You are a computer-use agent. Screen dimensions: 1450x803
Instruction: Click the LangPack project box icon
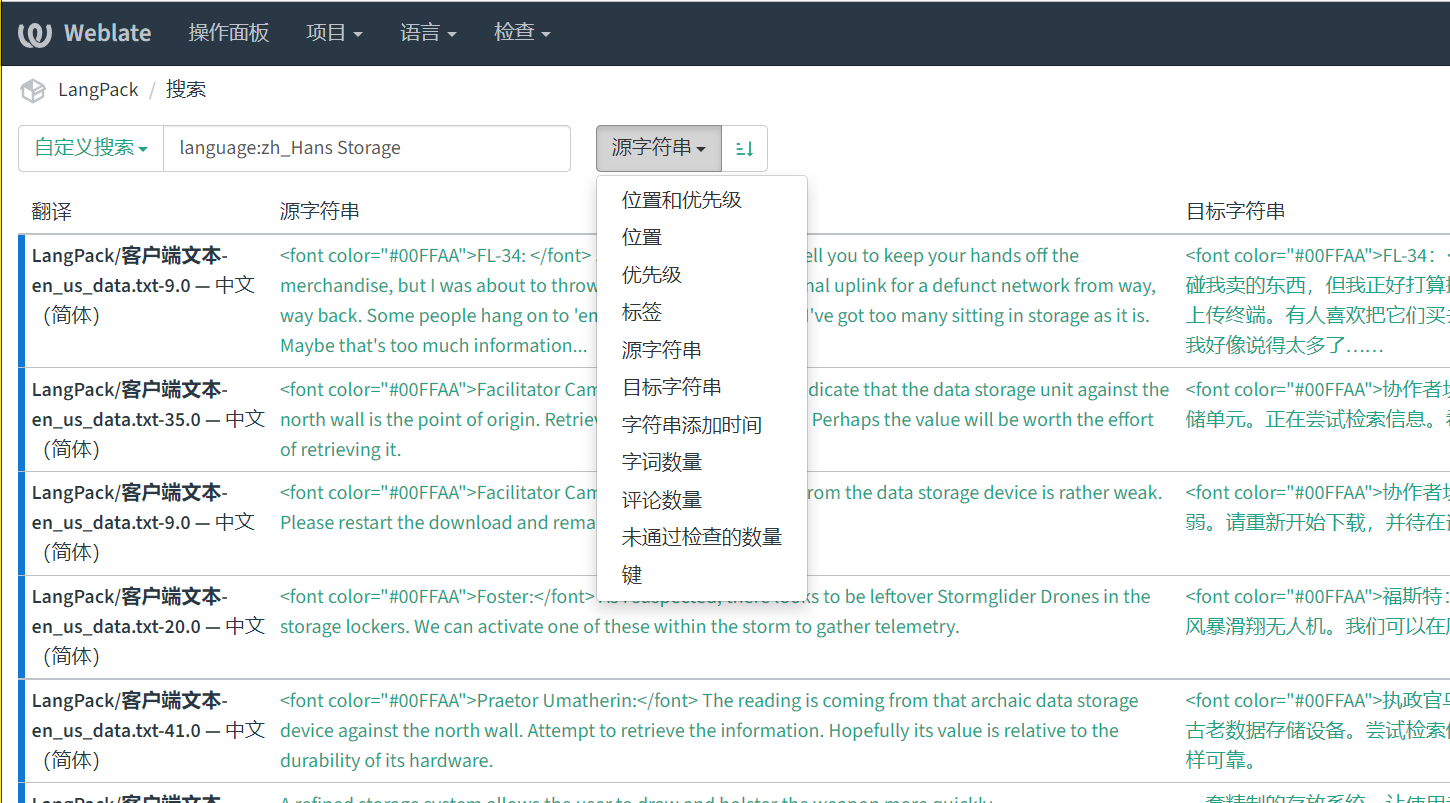(33, 90)
